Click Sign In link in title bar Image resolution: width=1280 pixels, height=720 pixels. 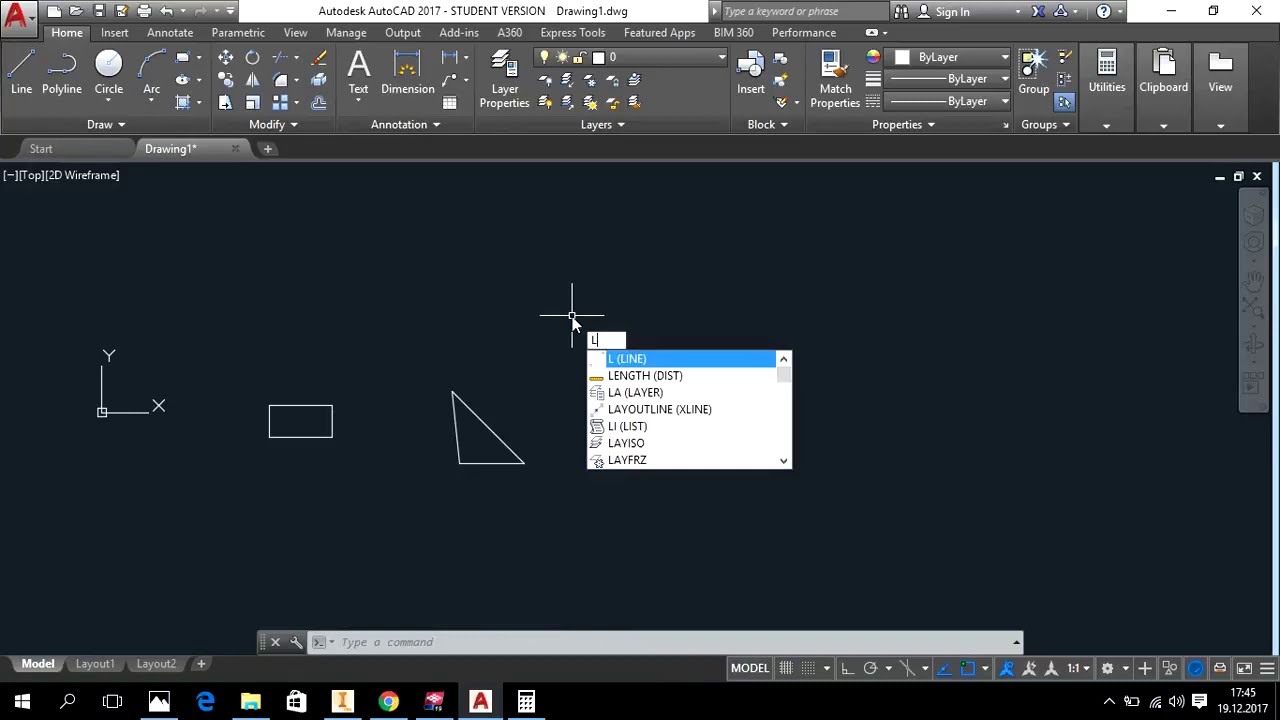pos(952,12)
